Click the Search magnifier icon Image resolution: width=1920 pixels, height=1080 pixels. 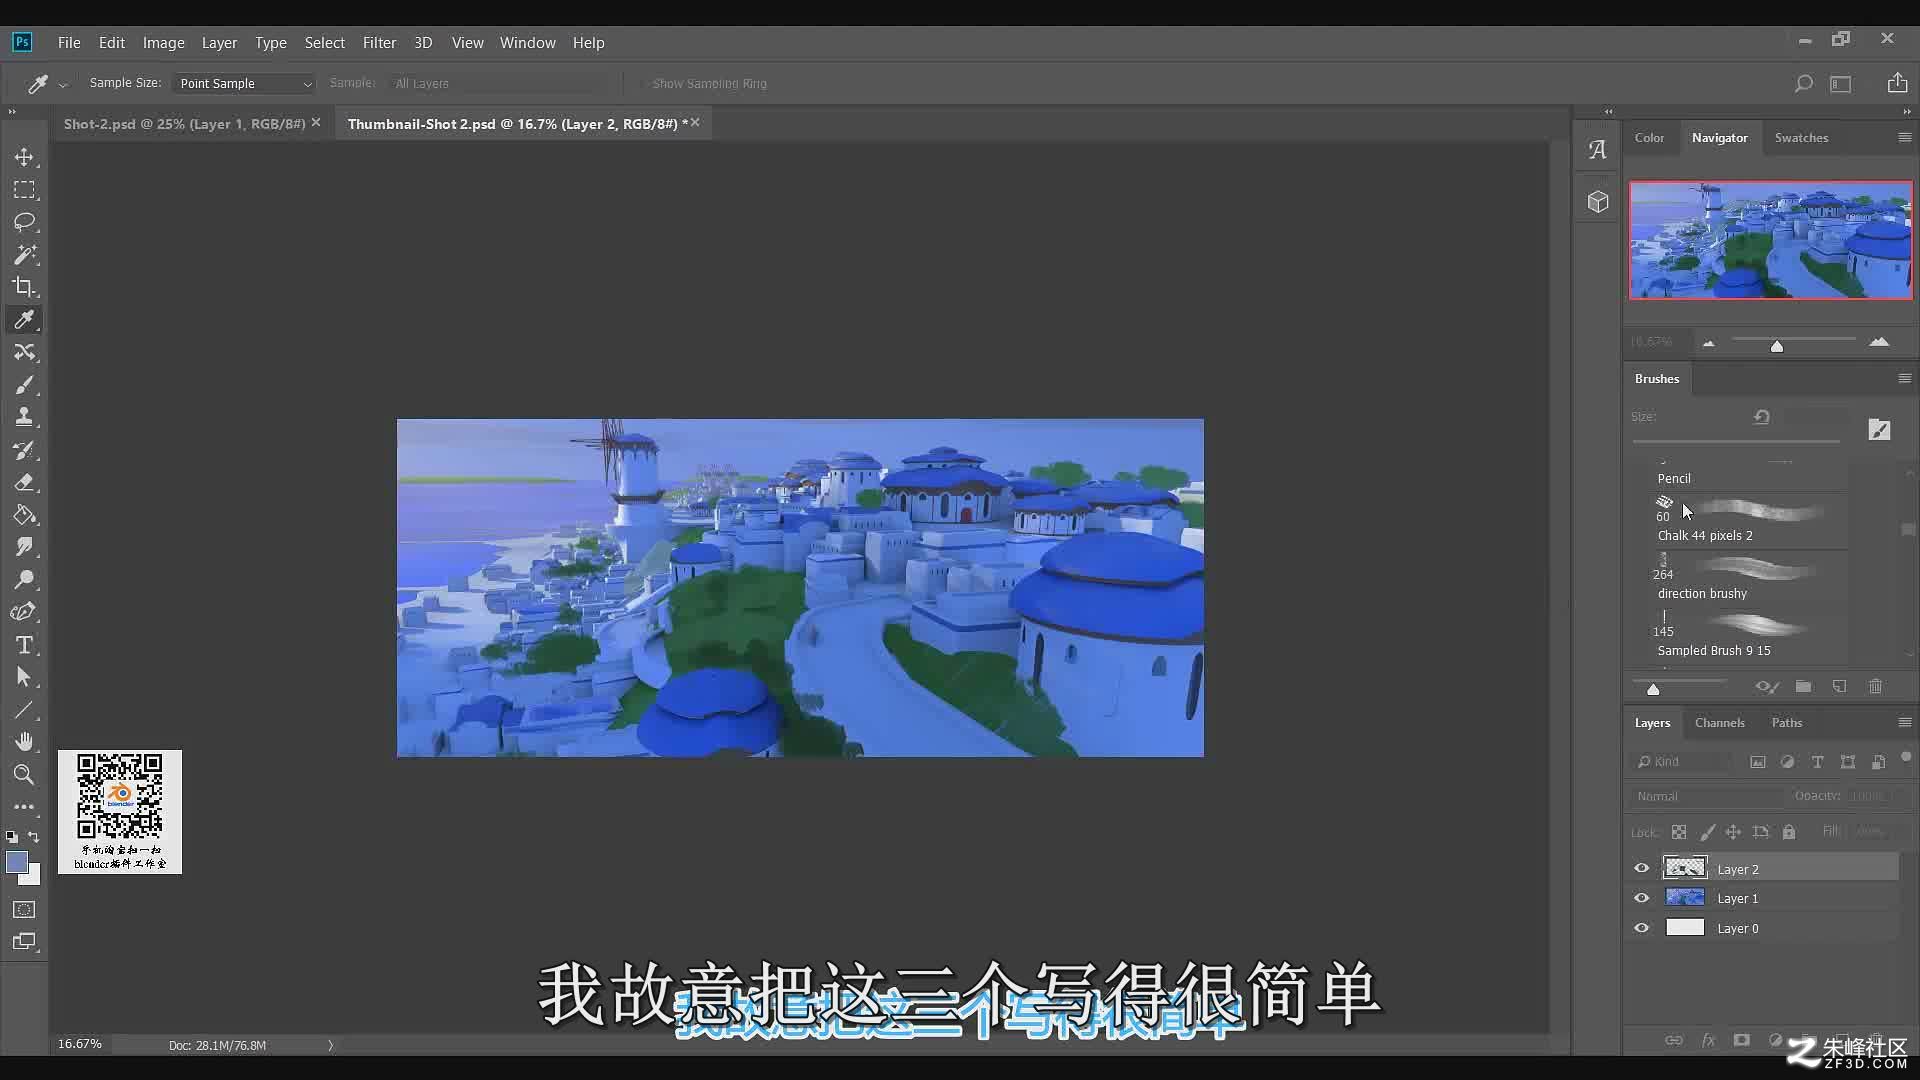click(x=1803, y=84)
